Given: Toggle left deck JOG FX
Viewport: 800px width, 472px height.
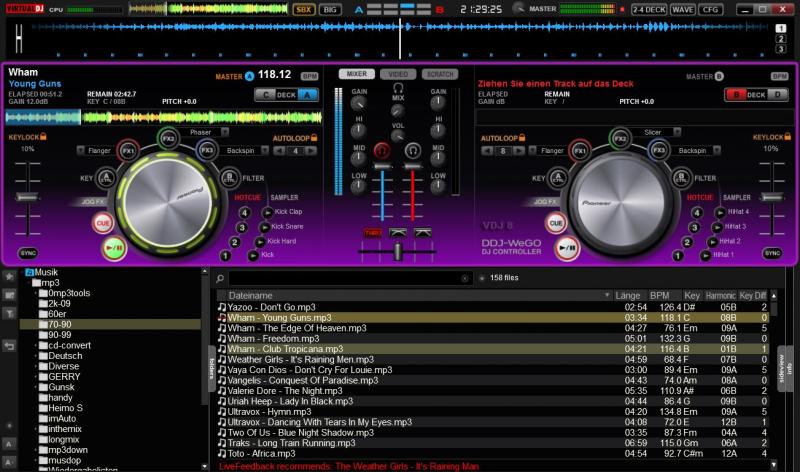Looking at the screenshot, I should 92,202.
